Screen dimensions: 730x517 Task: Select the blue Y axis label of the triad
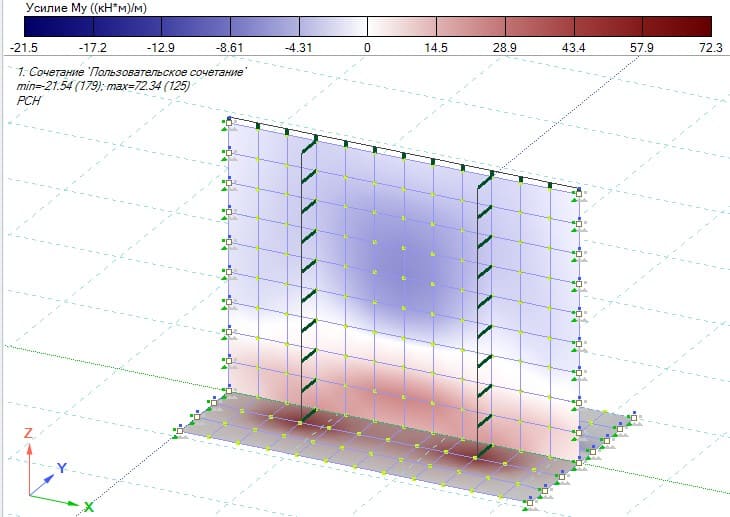62,468
